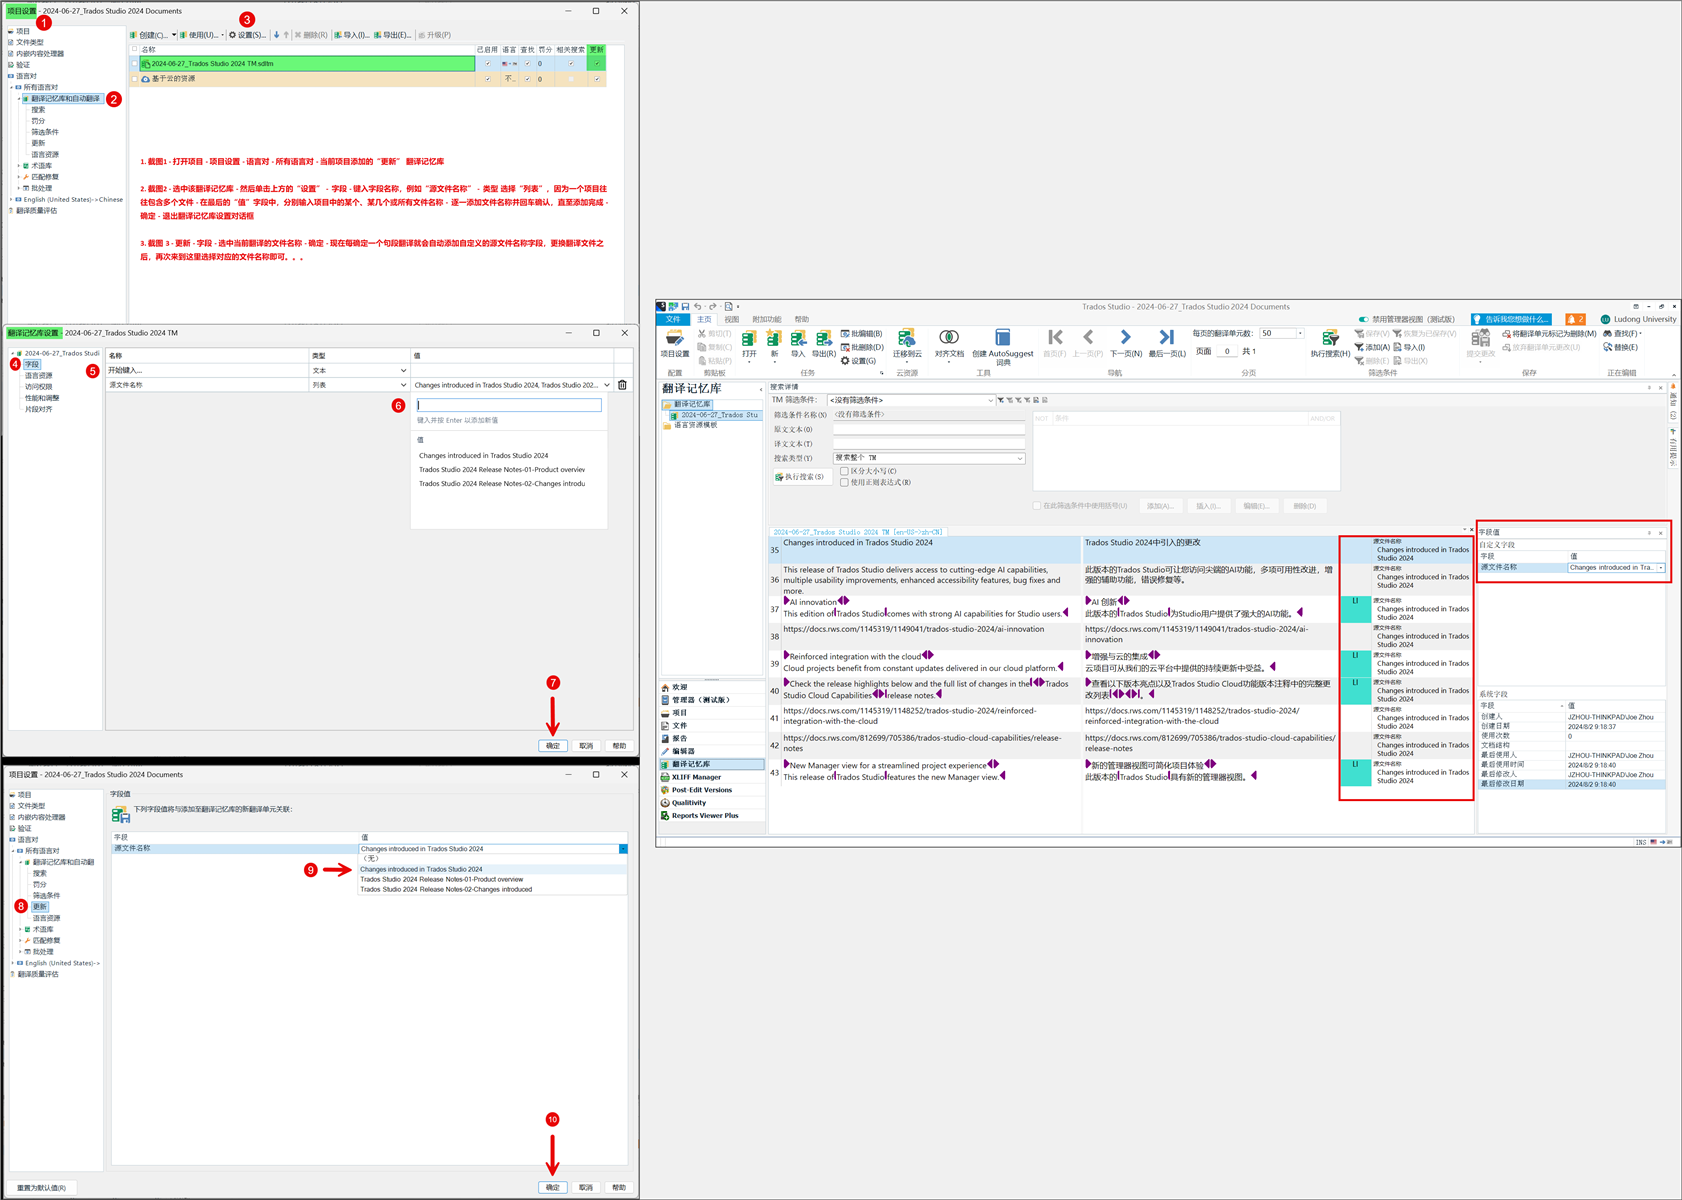Open 对齐文档 (Align documents) tool
1682x1200 pixels.
click(x=949, y=344)
